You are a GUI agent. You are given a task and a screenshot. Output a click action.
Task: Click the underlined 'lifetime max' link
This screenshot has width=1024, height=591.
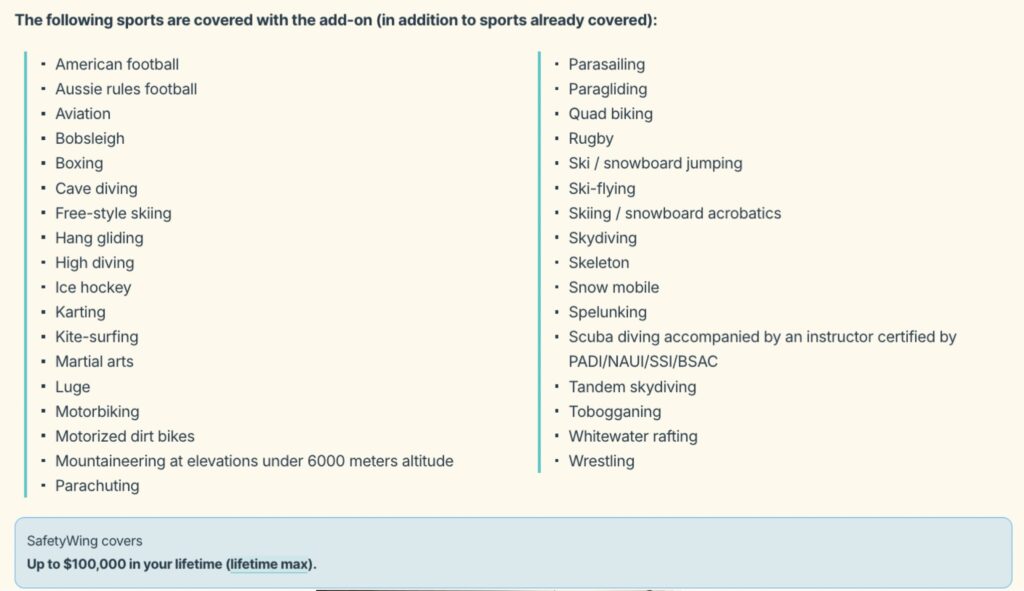tap(269, 564)
